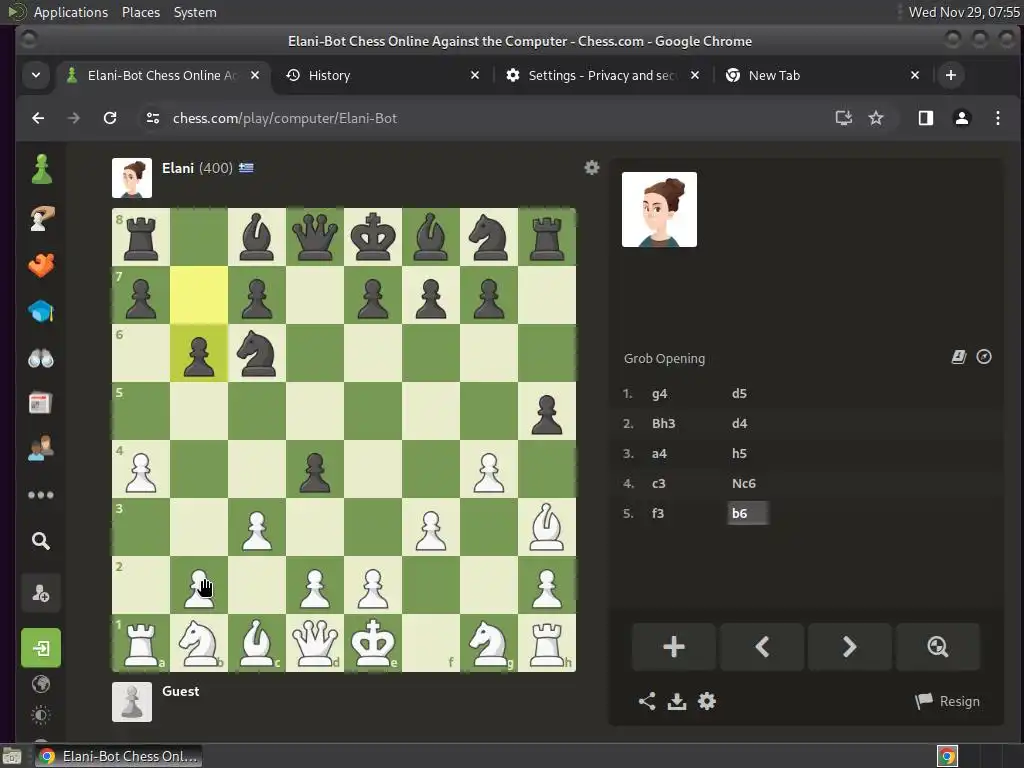The height and width of the screenshot is (768, 1024).
Task: Switch to the New Tab tab
Action: point(823,75)
